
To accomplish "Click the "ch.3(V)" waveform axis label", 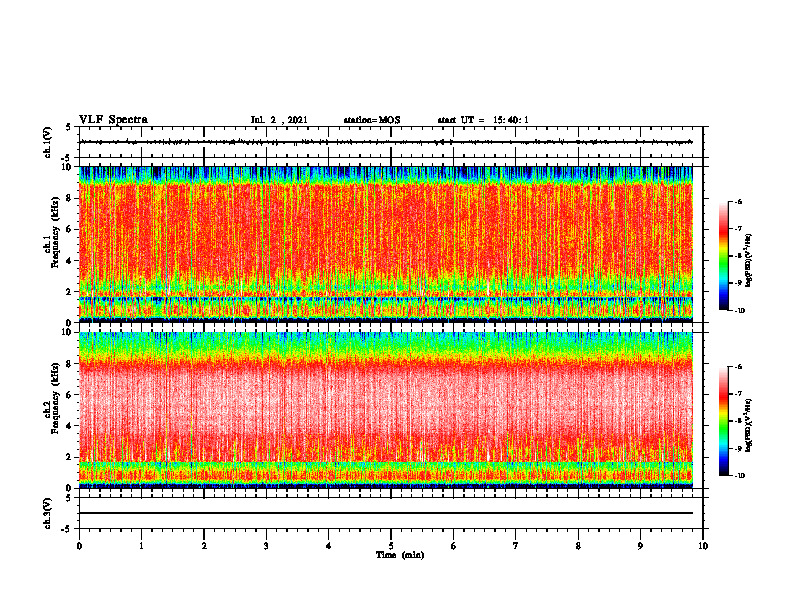I will 47,513.
